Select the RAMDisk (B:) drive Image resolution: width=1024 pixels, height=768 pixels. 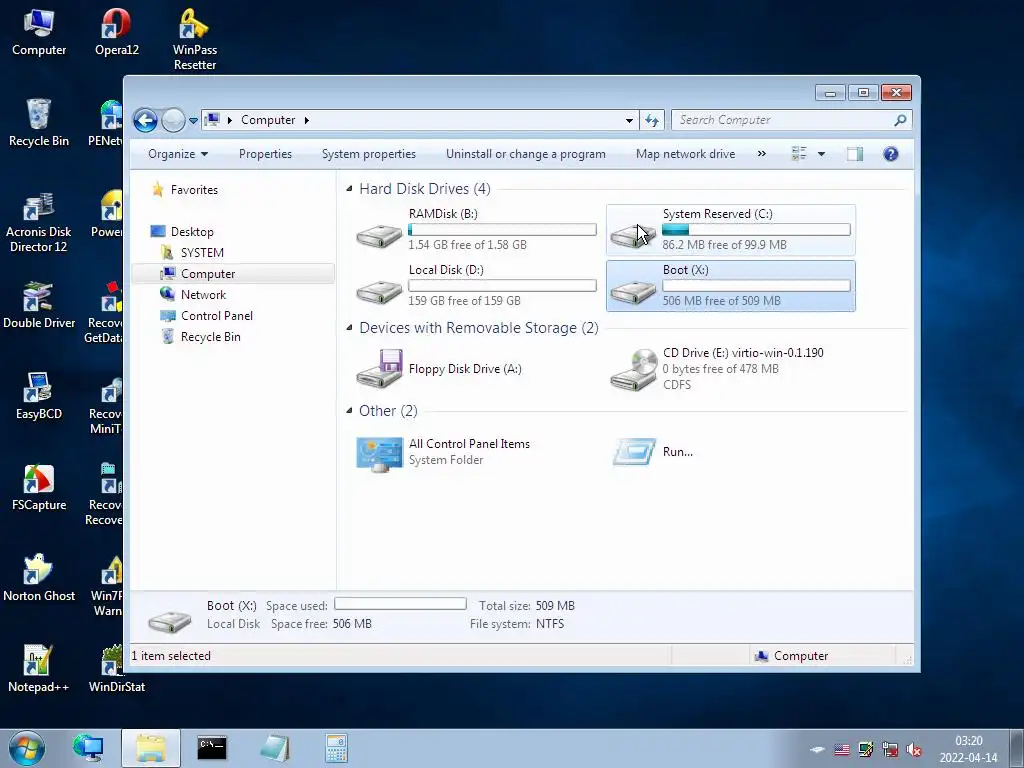point(476,230)
